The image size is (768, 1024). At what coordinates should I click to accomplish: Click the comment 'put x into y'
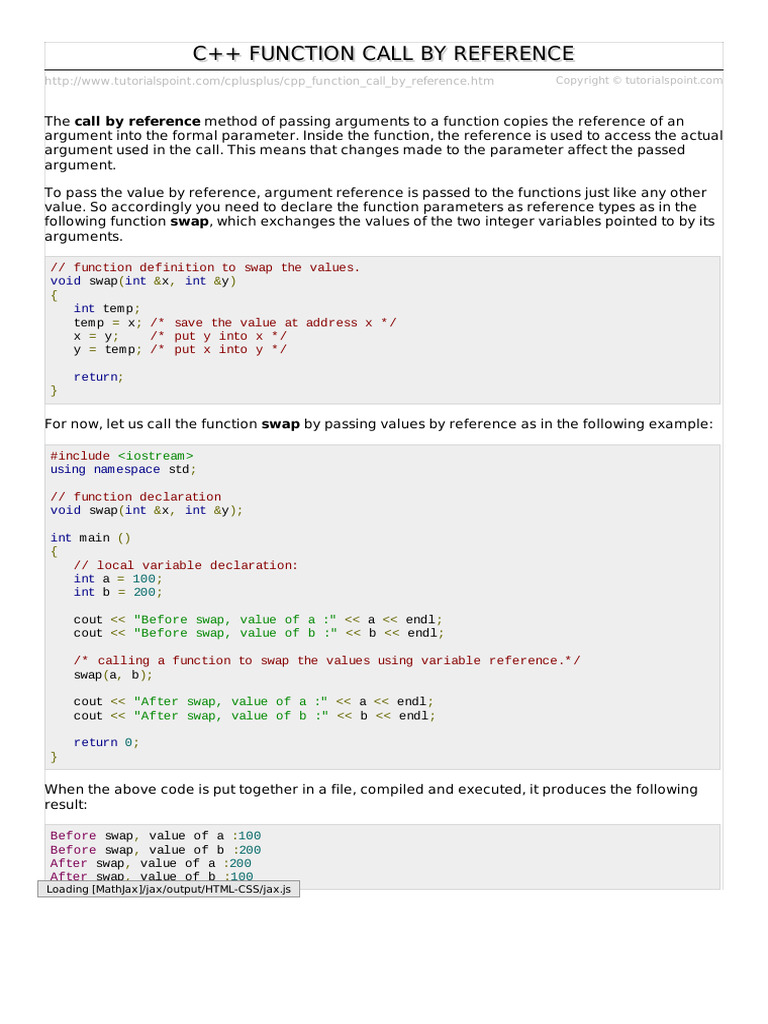point(218,349)
